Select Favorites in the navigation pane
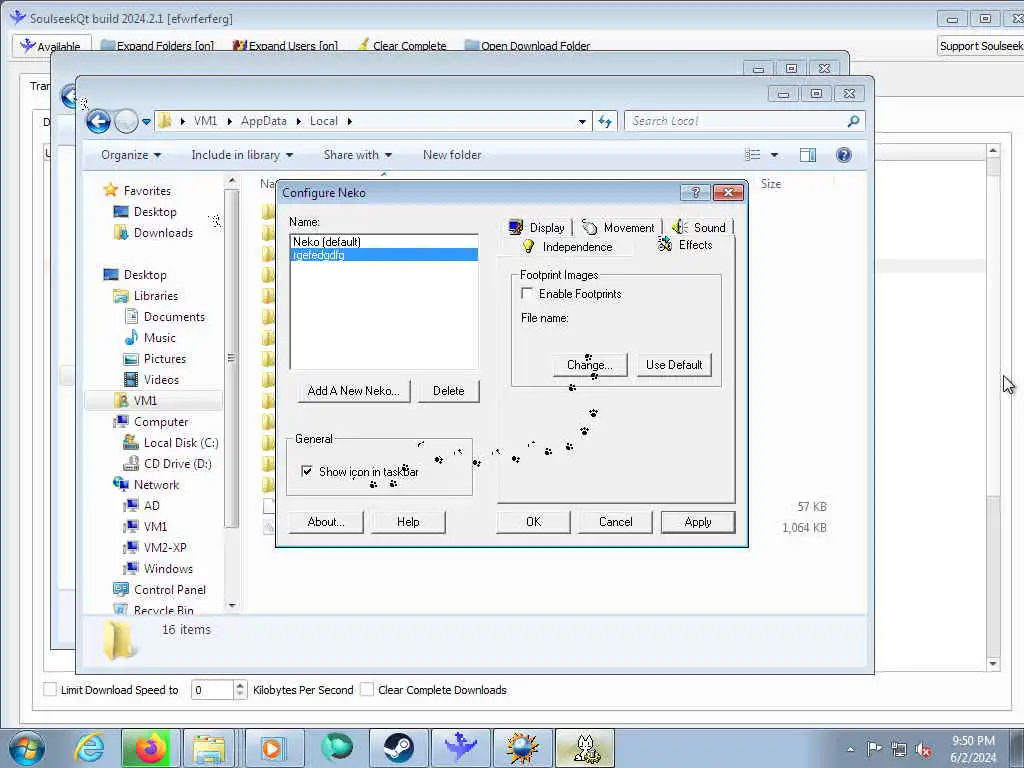Viewport: 1024px width, 768px height. [147, 191]
